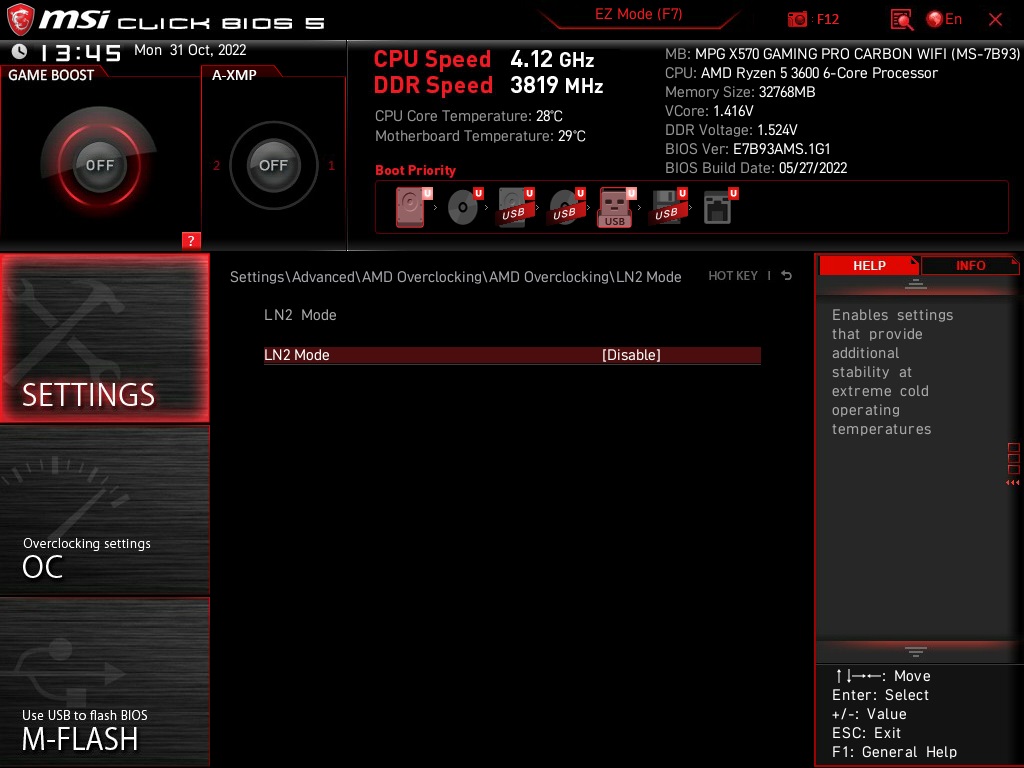
Task: Select the network boot priority device
Action: [x=720, y=207]
